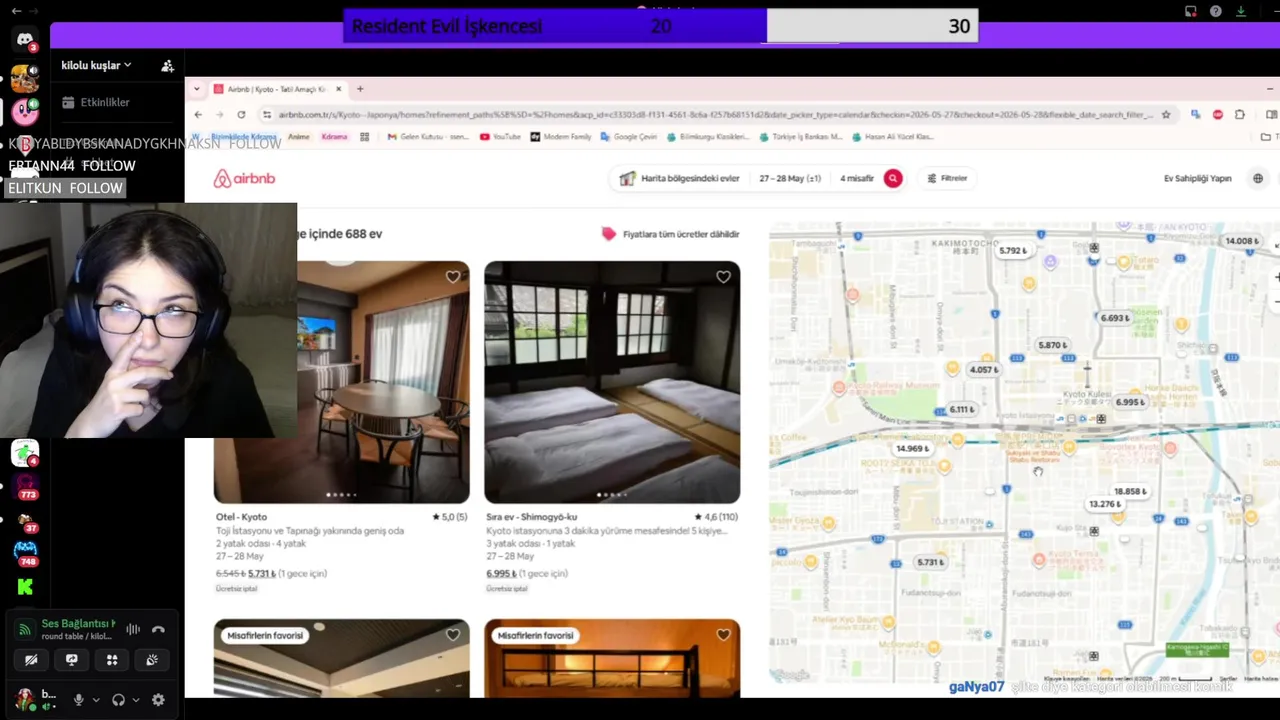Select the 6.111 ₺ map price marker
1280x720 pixels.
962,409
